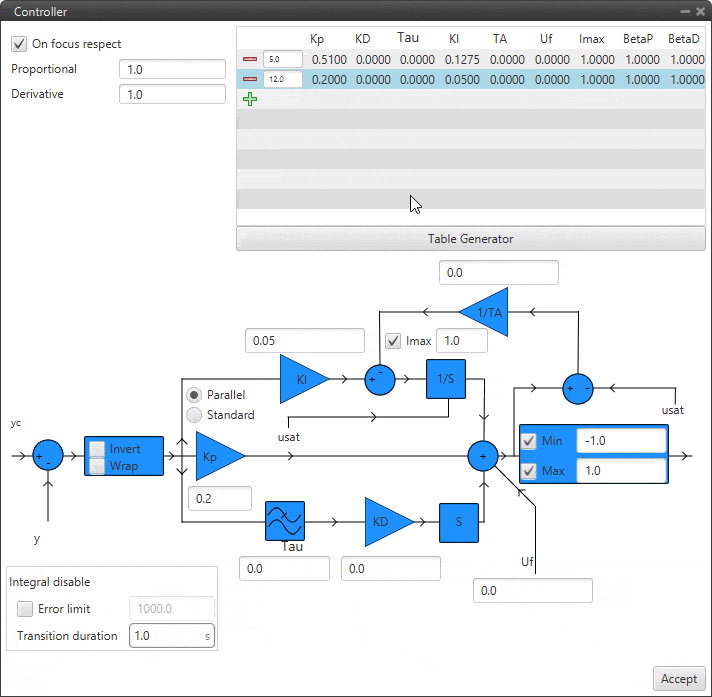This screenshot has width=712, height=697.
Task: Enable the Error limit checkbox
Action: (x=25, y=609)
